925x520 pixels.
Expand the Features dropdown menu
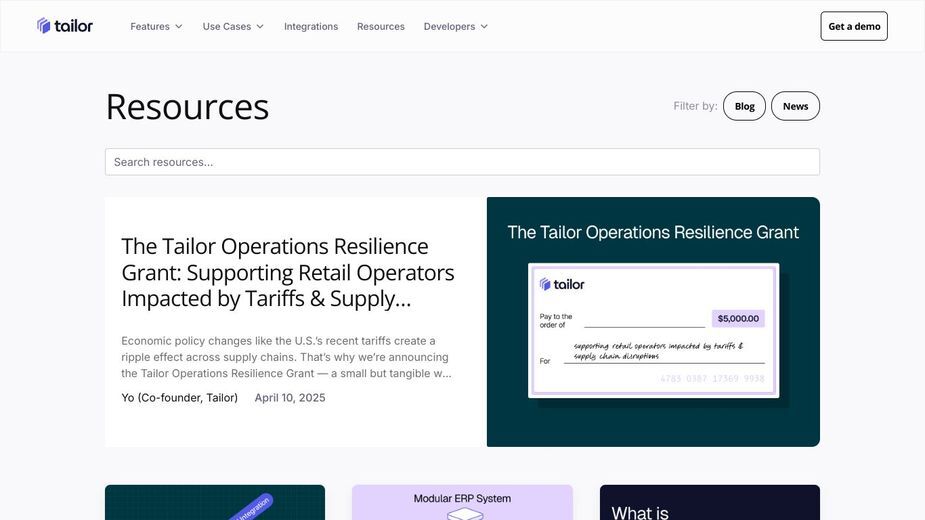(x=156, y=27)
